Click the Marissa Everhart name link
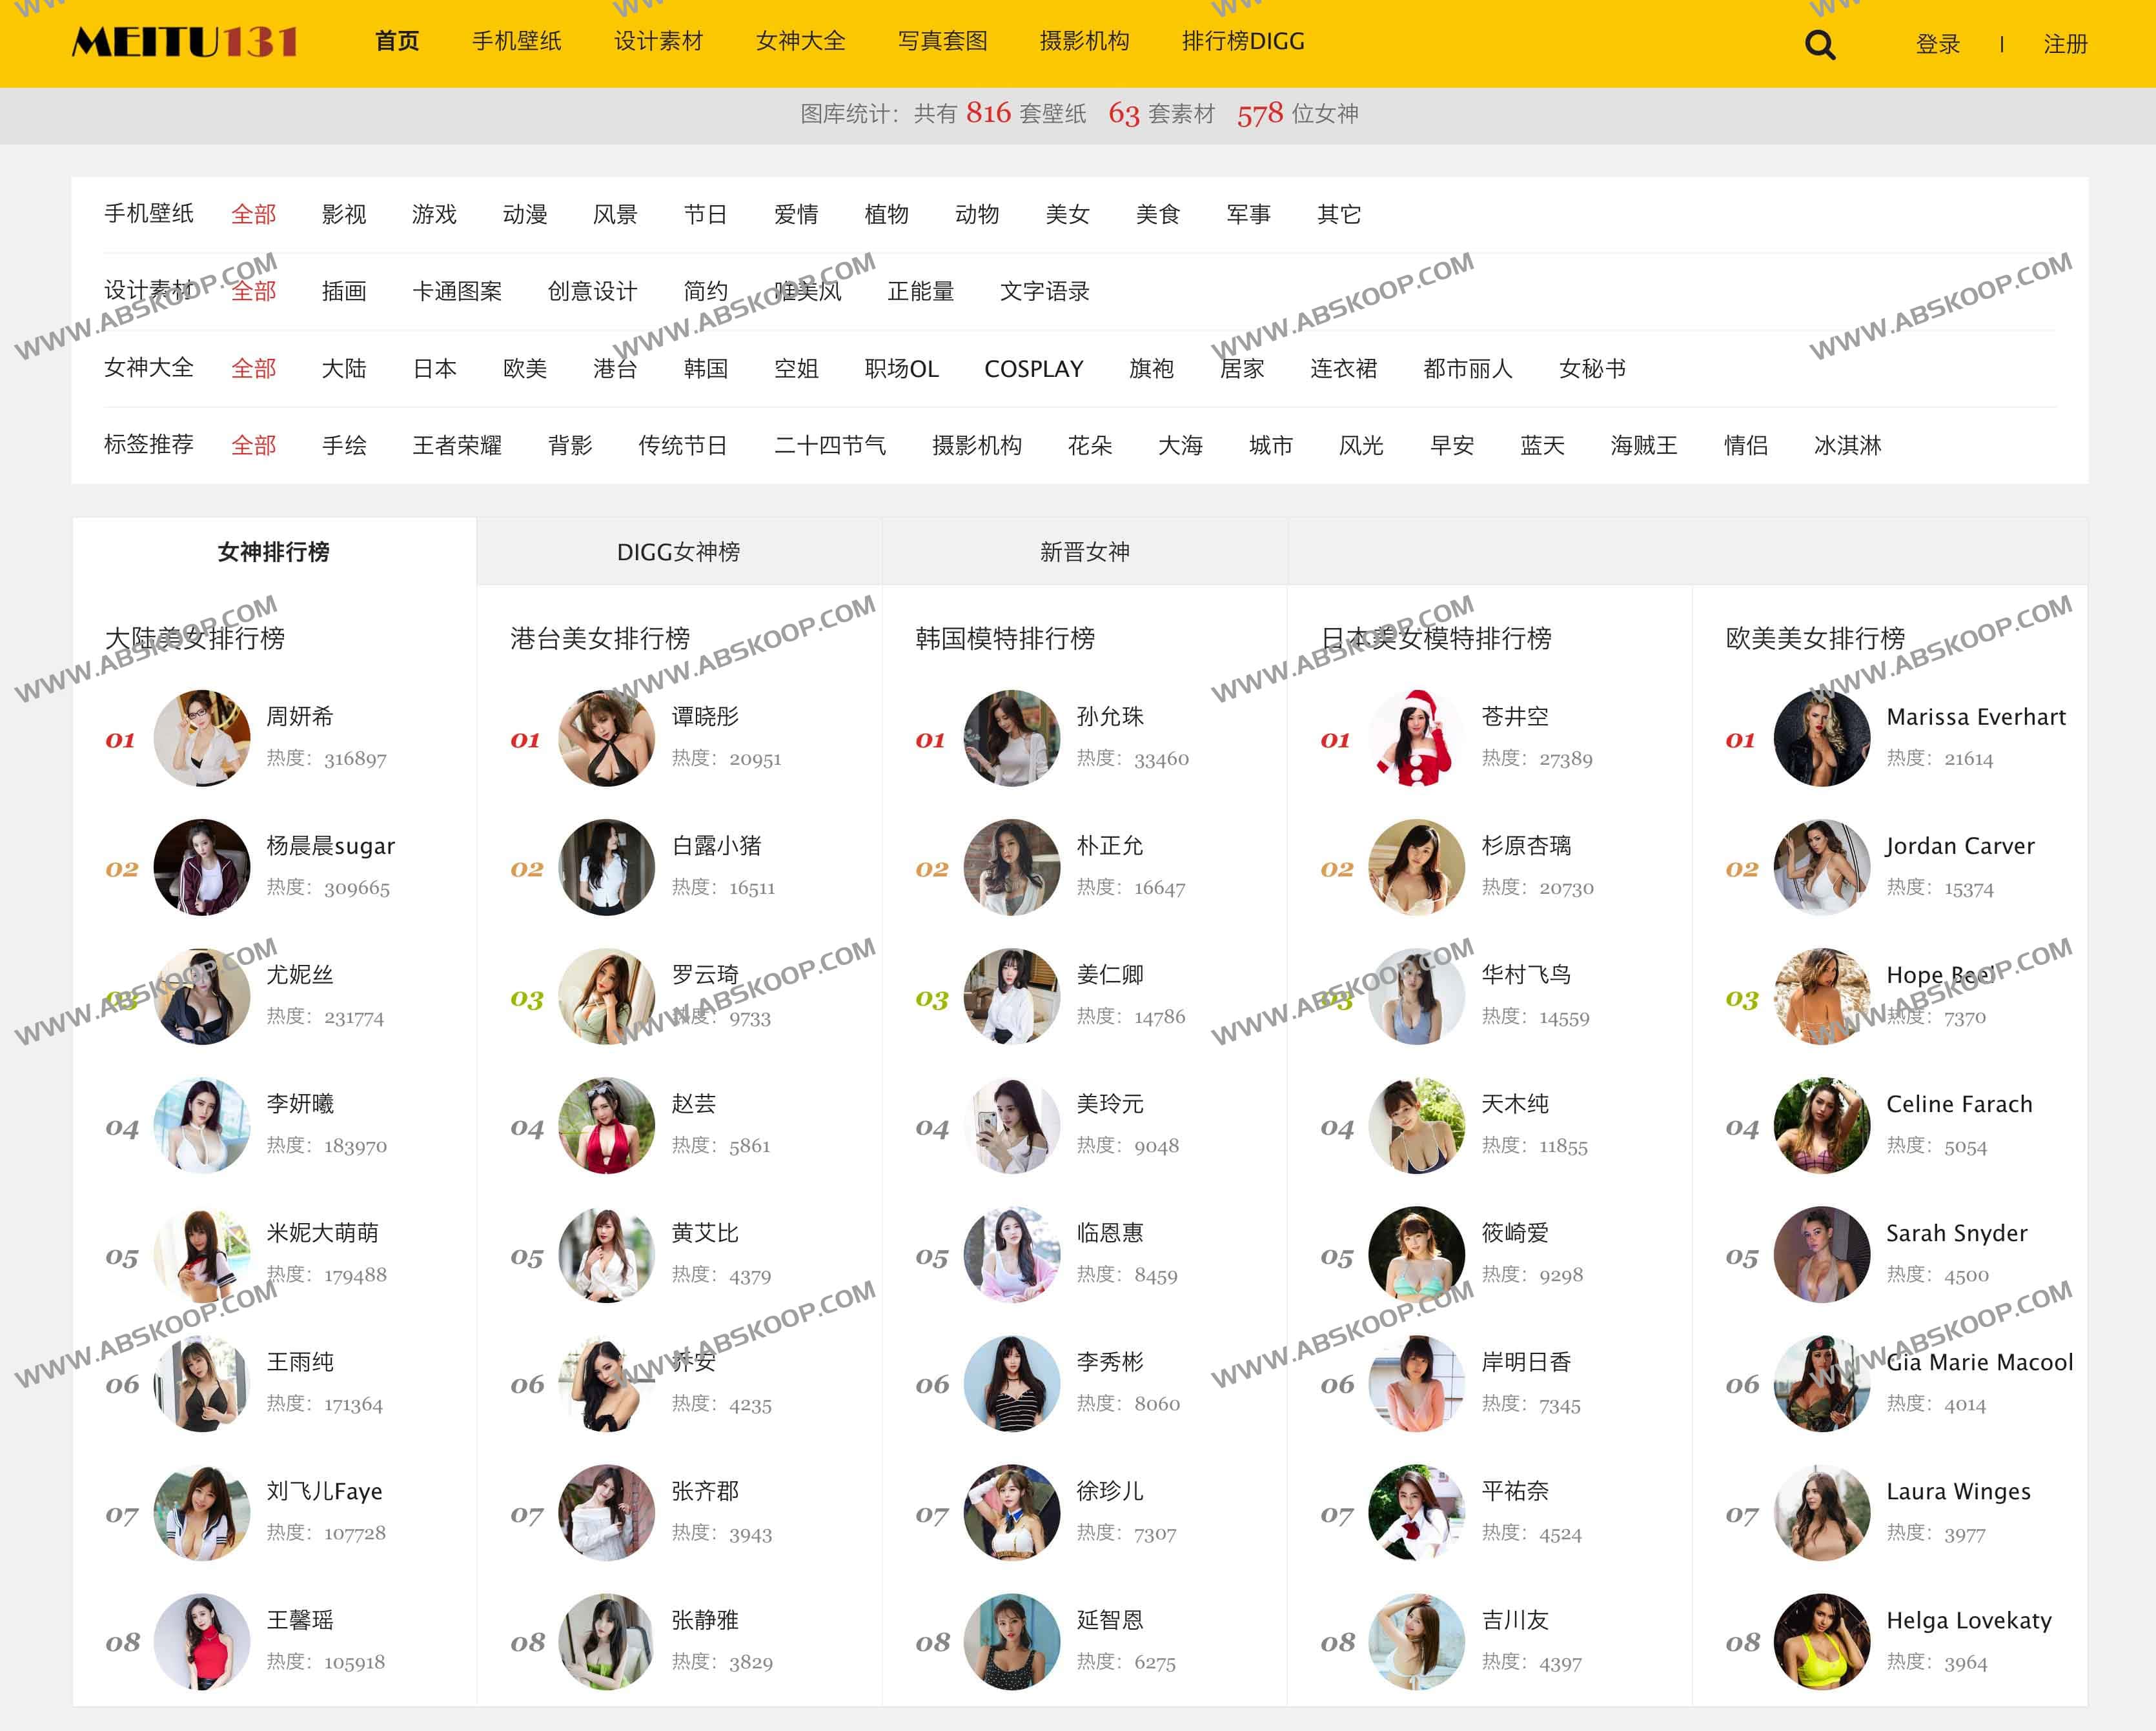 1977,716
